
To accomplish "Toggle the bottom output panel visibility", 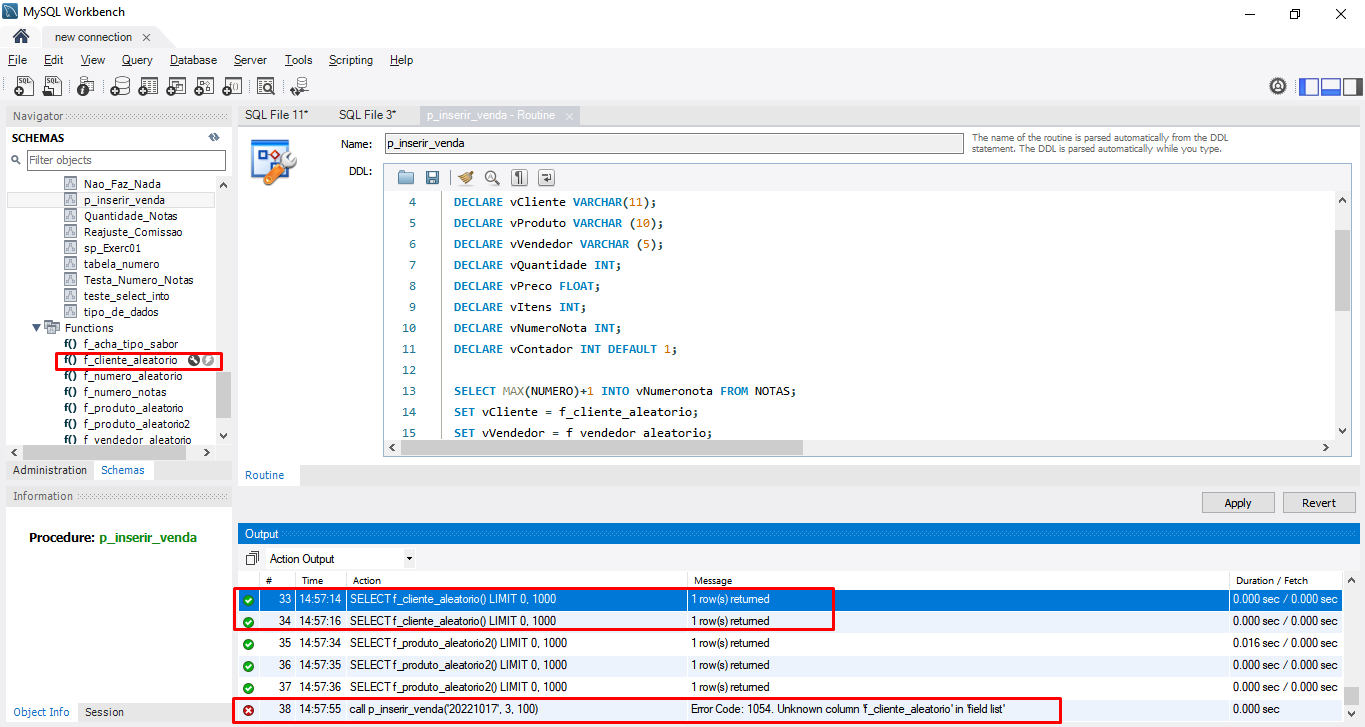I will point(1331,86).
